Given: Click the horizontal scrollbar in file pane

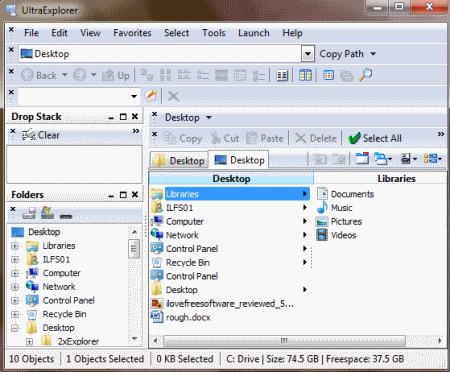Looking at the screenshot, I should (284, 341).
